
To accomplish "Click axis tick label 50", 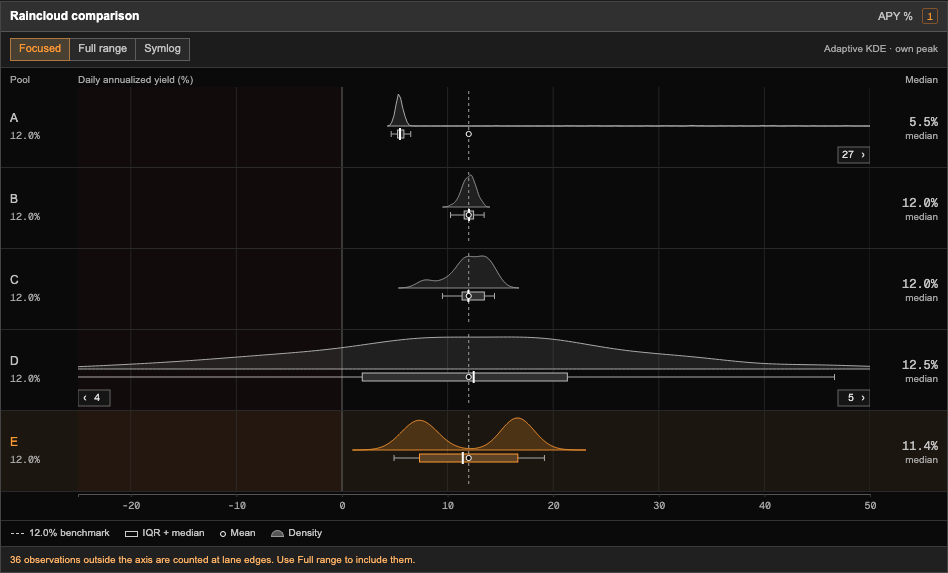I will click(x=870, y=506).
